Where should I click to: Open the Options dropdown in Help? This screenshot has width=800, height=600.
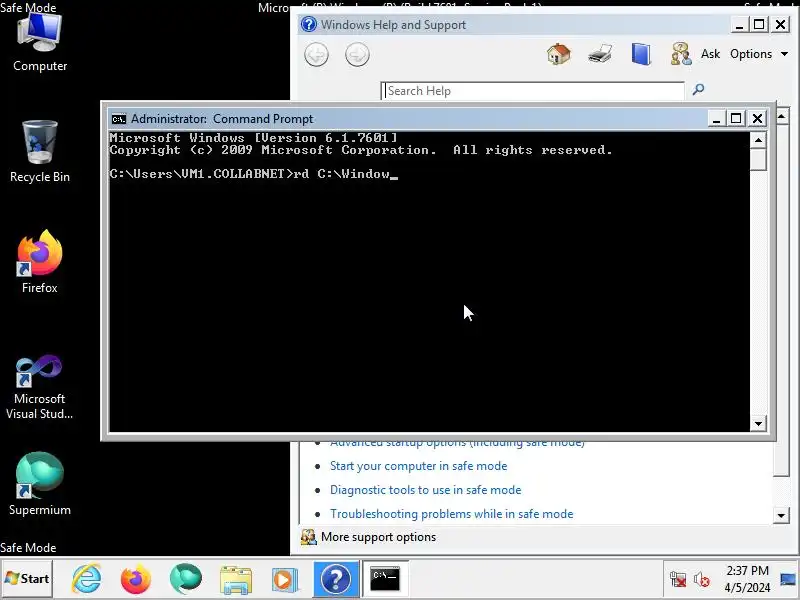(759, 54)
